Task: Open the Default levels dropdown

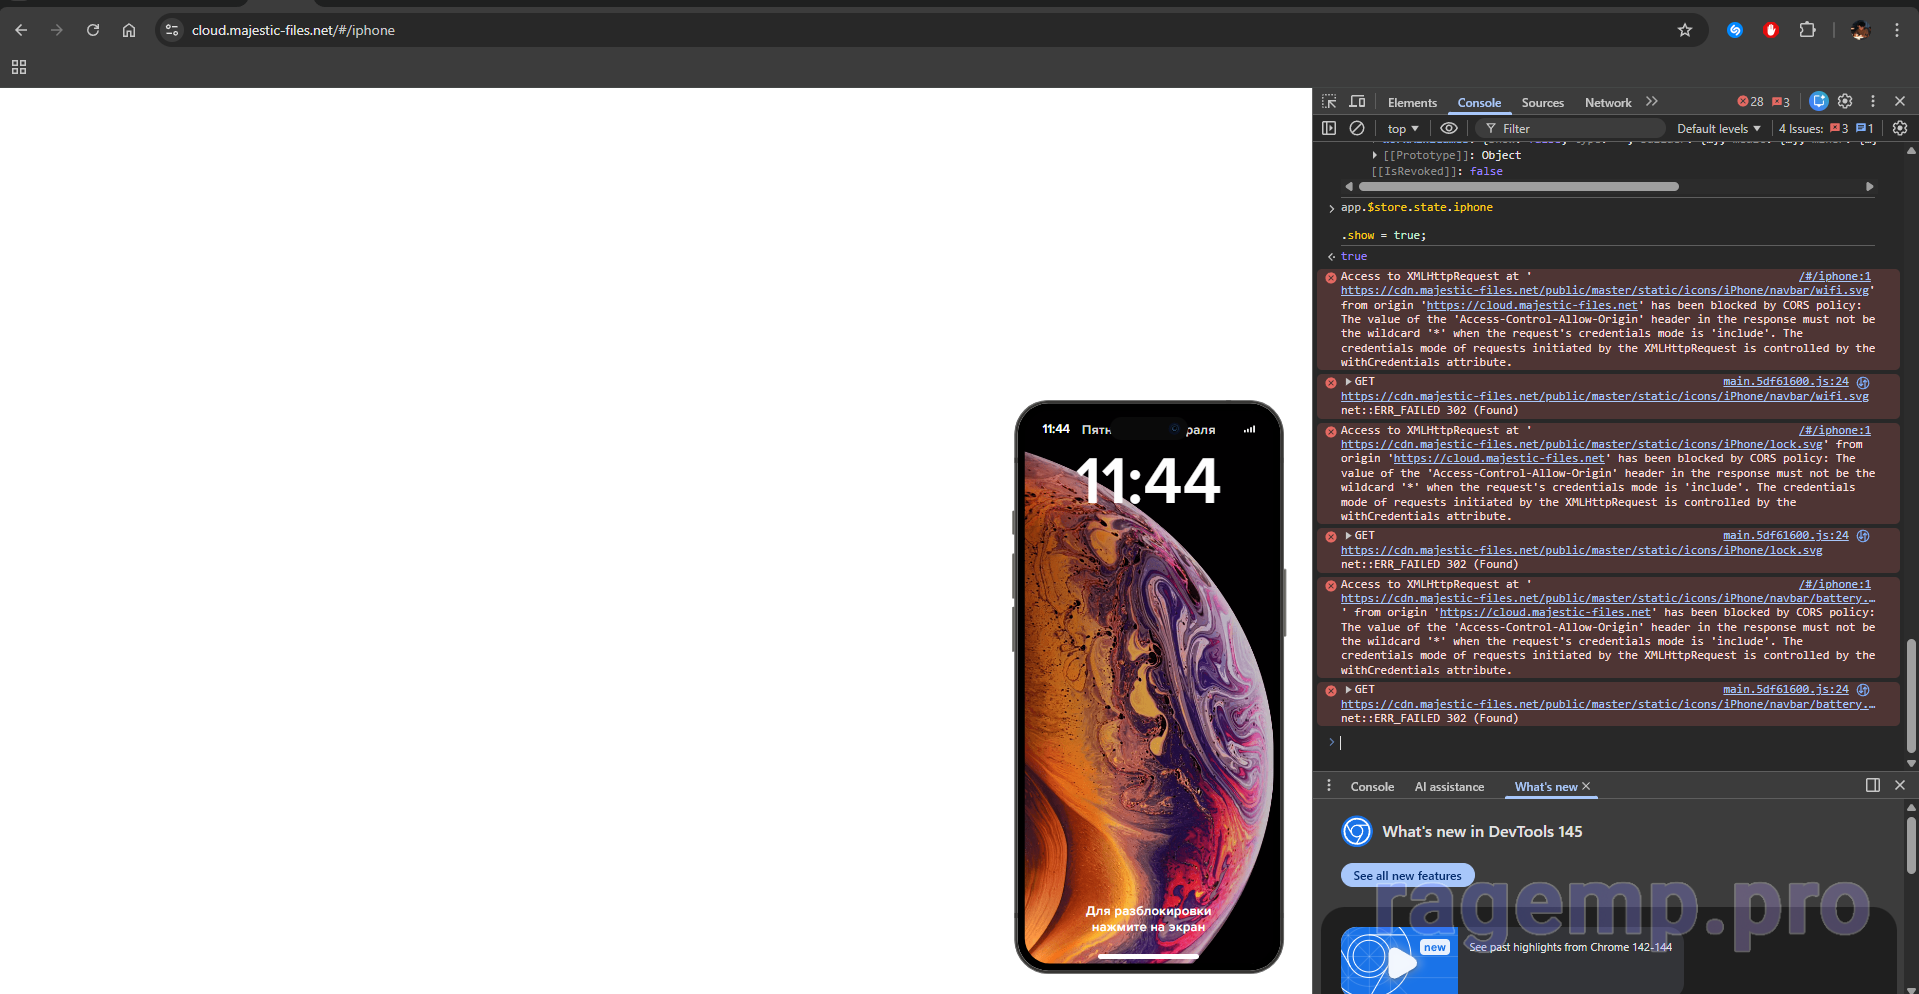Action: [1718, 129]
